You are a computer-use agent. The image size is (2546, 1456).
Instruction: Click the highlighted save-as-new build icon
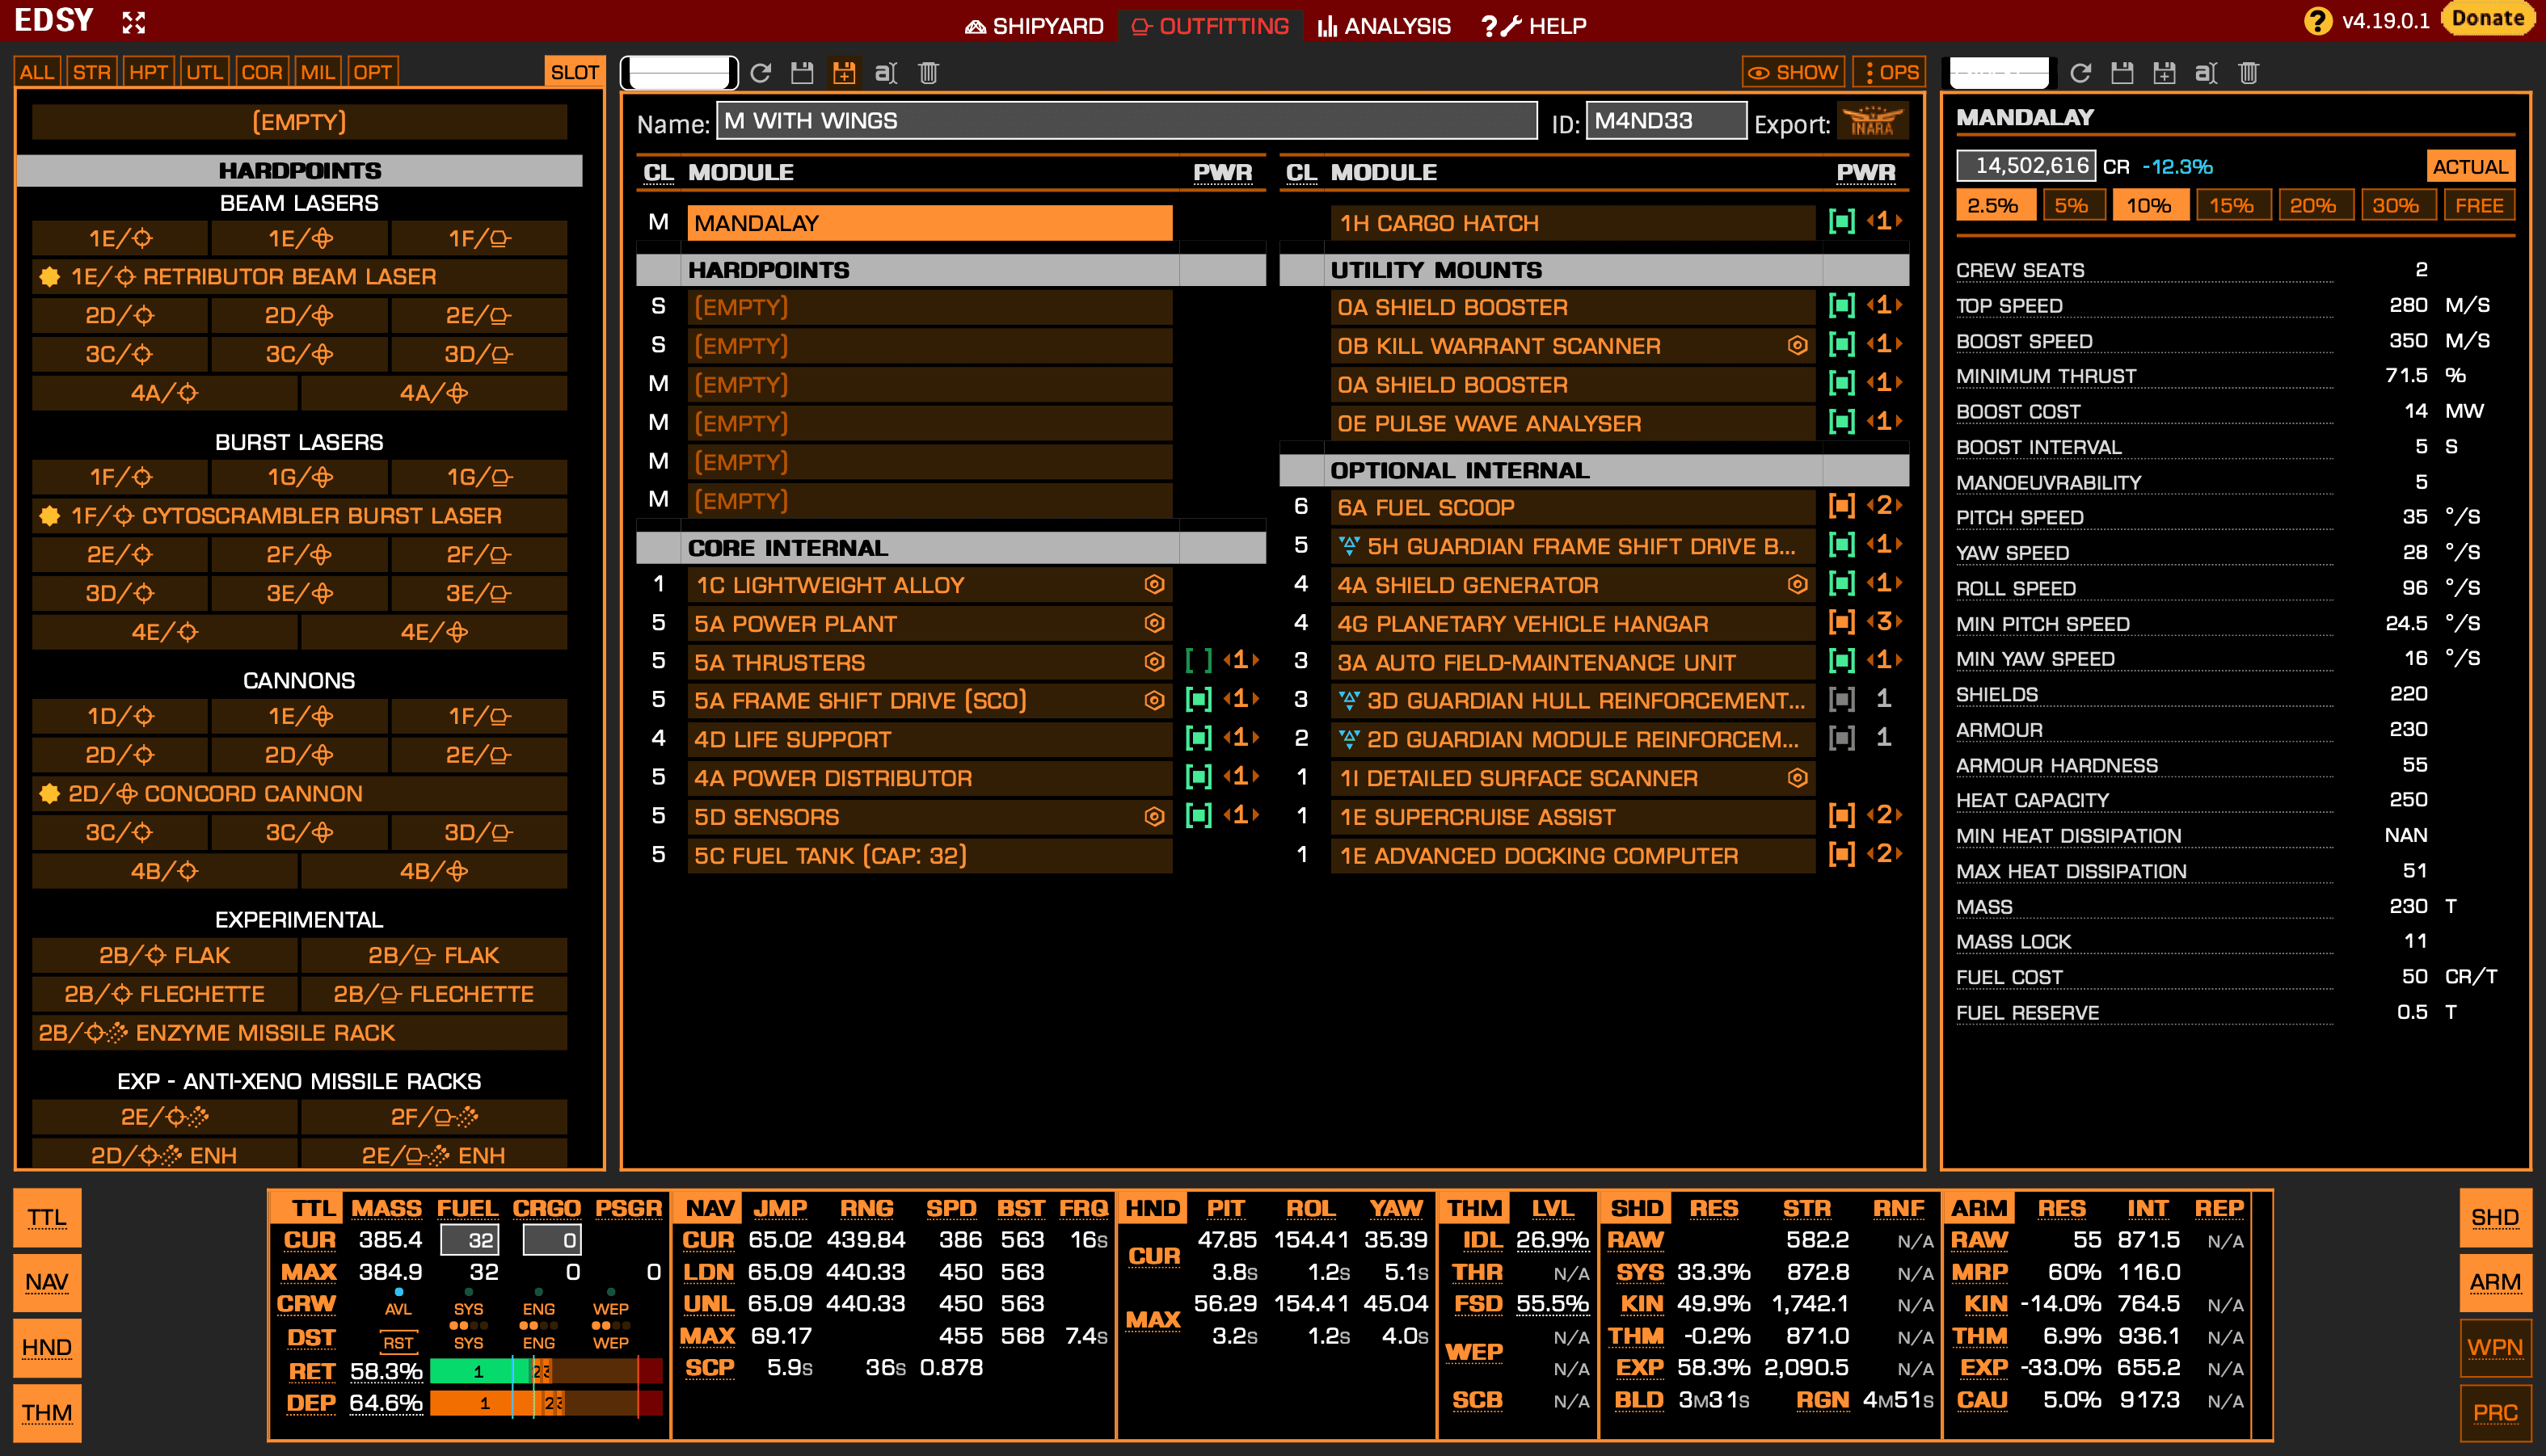pos(844,72)
